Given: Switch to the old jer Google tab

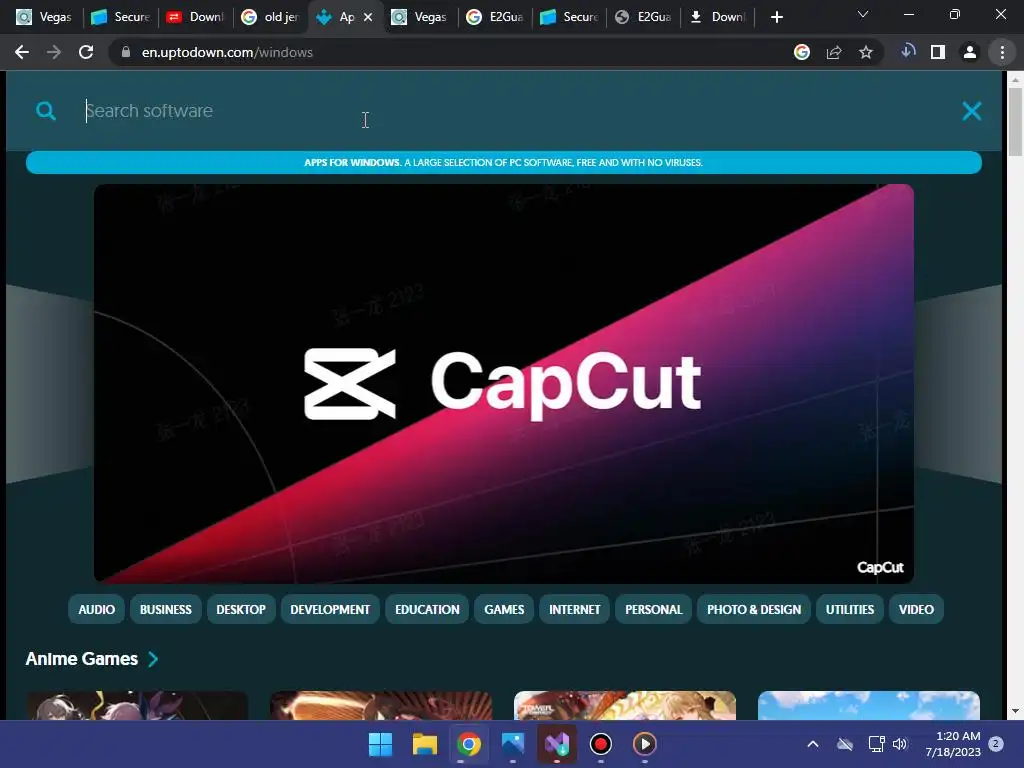Looking at the screenshot, I should click(x=270, y=17).
